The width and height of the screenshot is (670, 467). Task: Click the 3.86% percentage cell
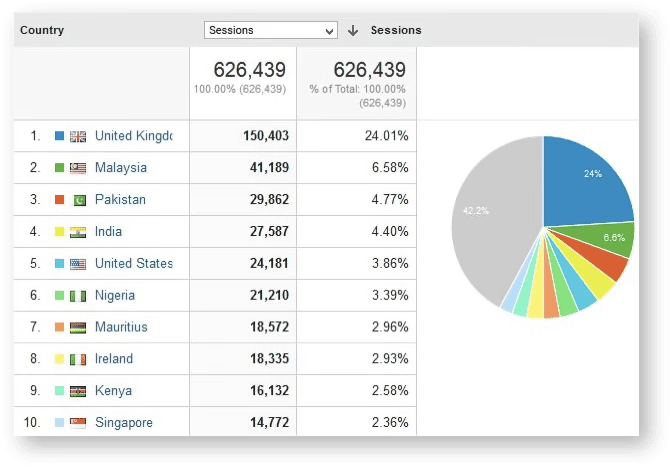(x=390, y=263)
